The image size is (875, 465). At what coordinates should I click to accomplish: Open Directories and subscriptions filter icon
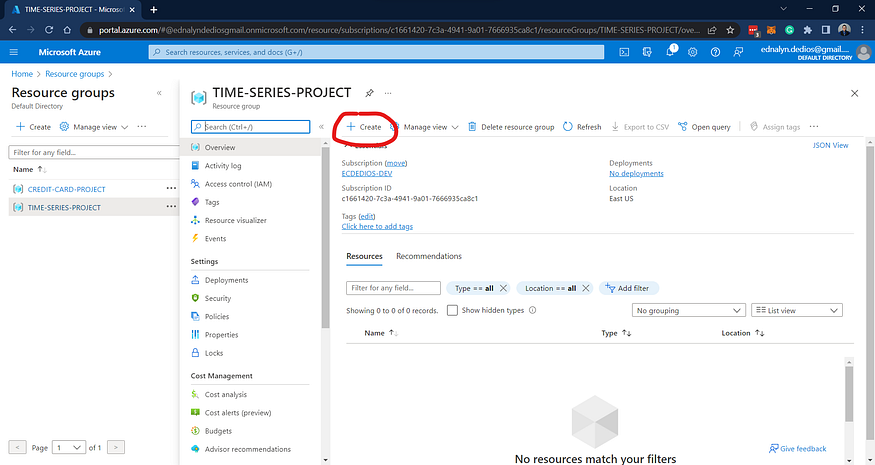click(x=647, y=52)
